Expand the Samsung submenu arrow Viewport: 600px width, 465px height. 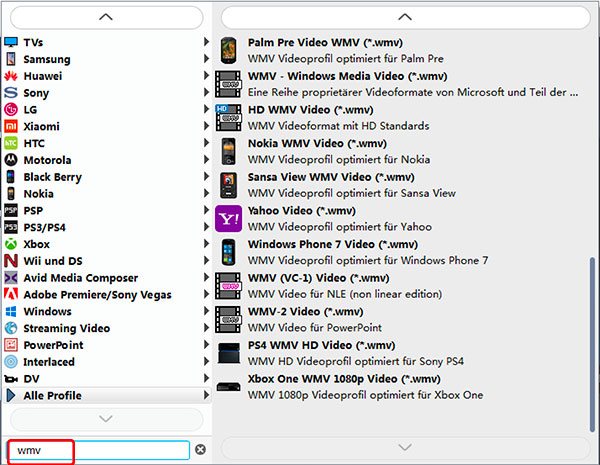pyautogui.click(x=206, y=59)
